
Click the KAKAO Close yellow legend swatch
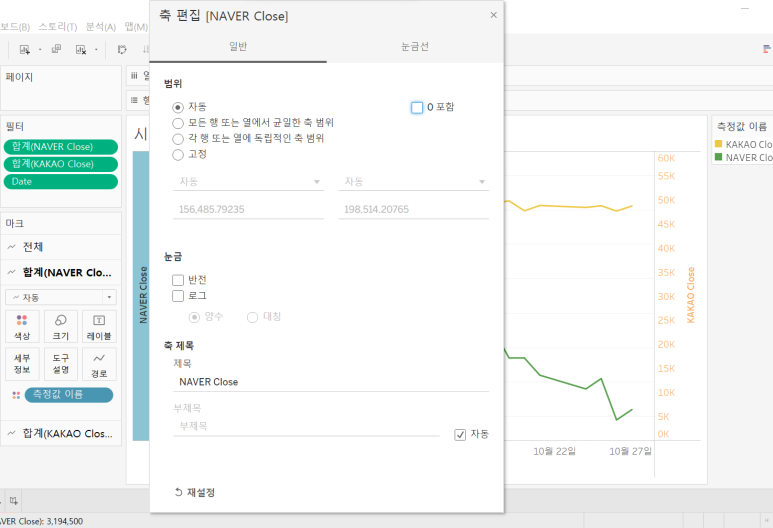coord(719,144)
